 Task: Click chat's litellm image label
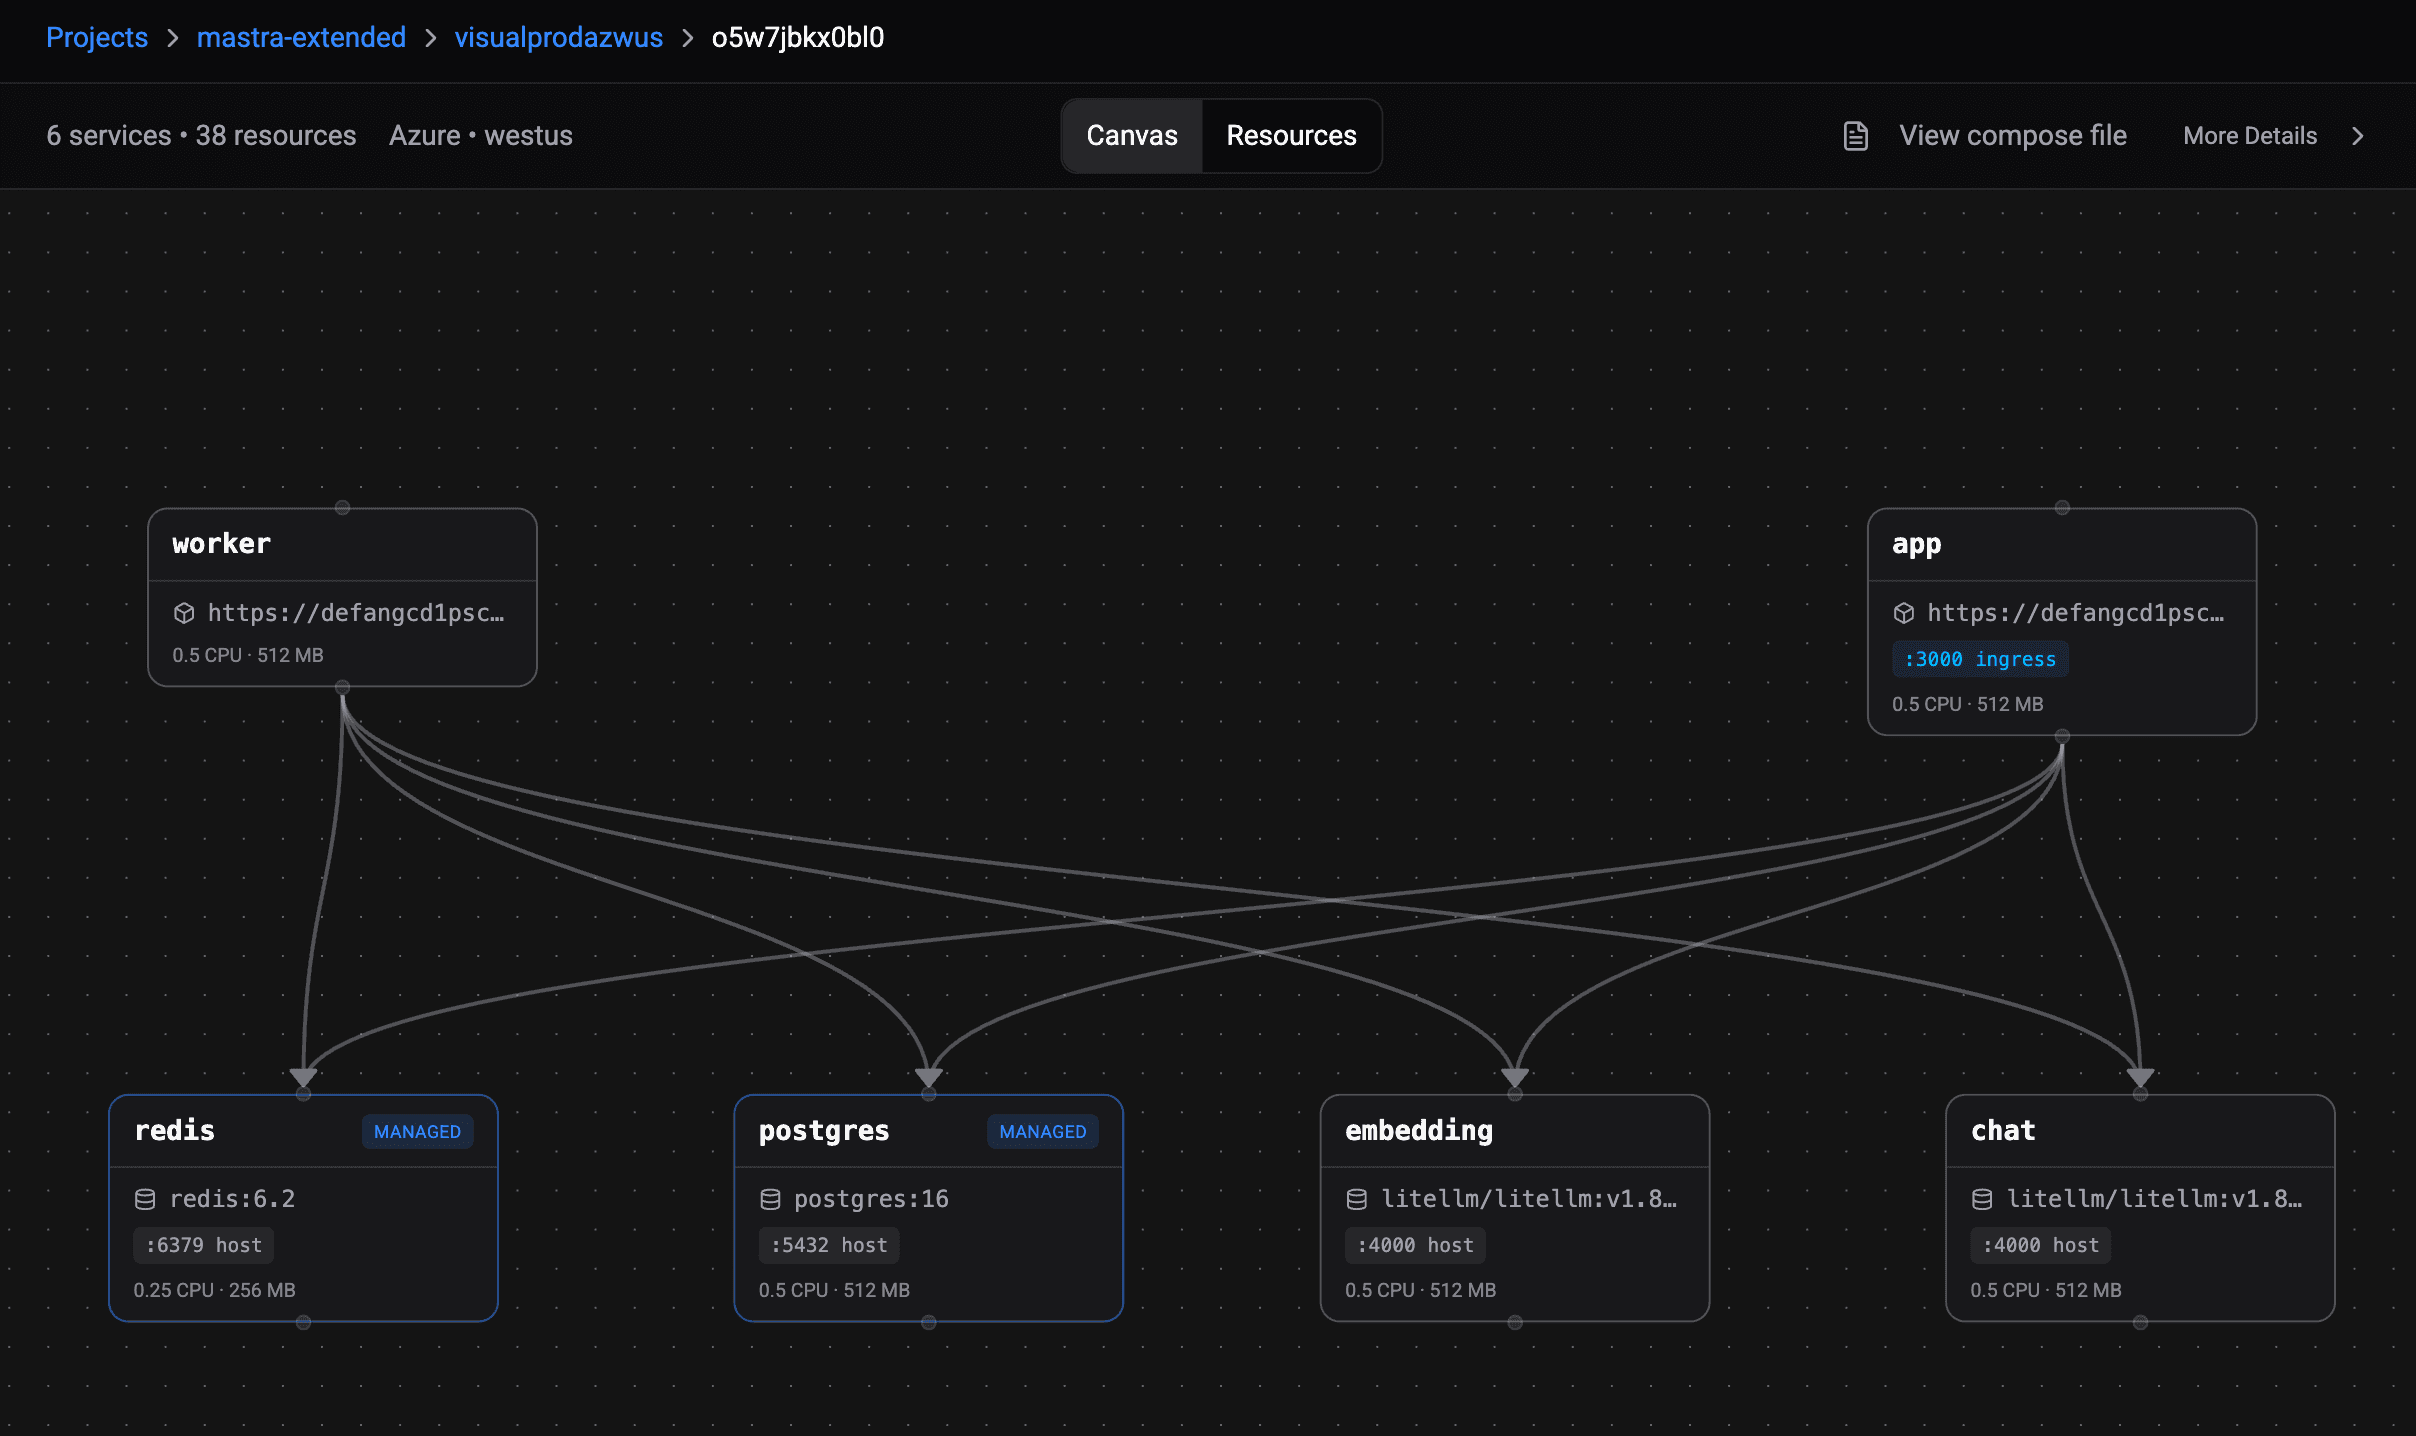[x=2155, y=1199]
